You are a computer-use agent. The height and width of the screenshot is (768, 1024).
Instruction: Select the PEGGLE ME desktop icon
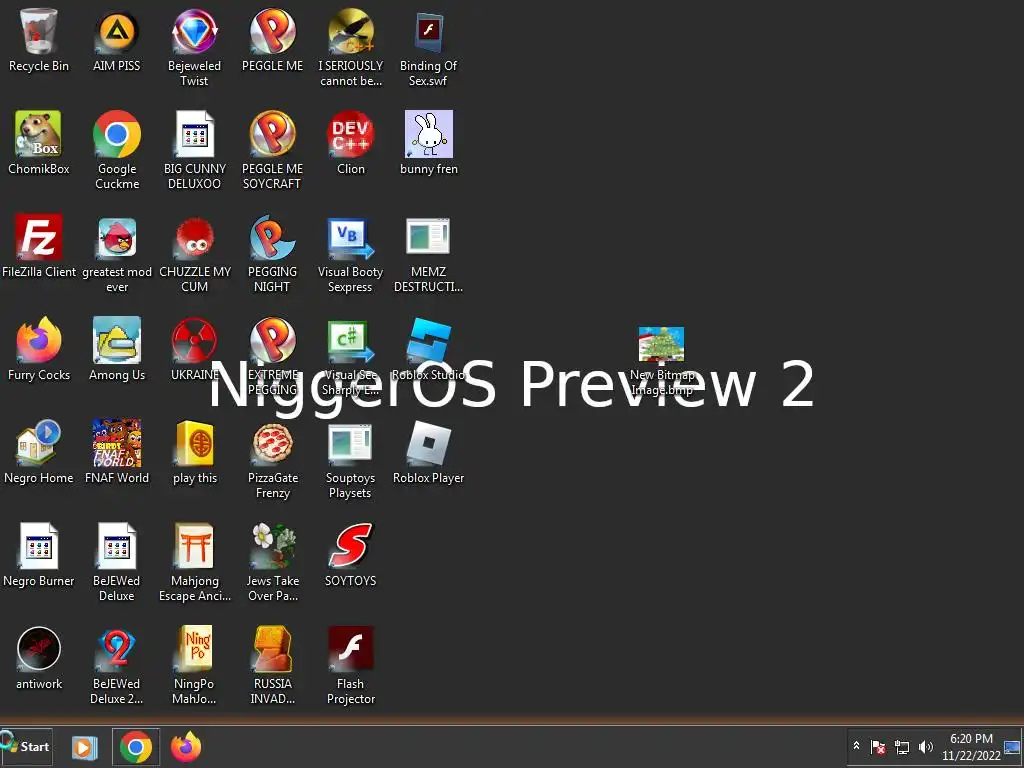(272, 40)
